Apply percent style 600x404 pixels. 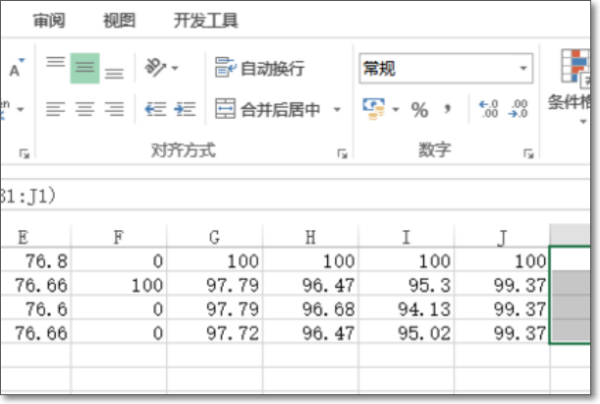(x=420, y=110)
